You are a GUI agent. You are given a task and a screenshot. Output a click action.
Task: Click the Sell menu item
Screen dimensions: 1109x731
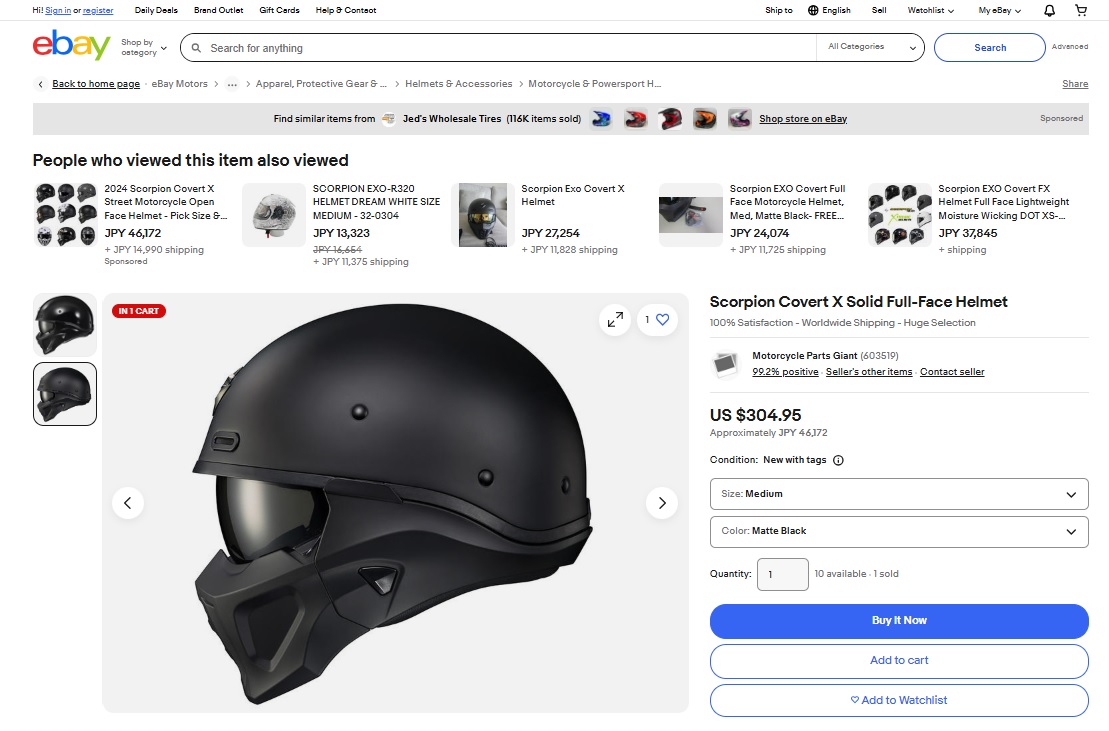879,11
